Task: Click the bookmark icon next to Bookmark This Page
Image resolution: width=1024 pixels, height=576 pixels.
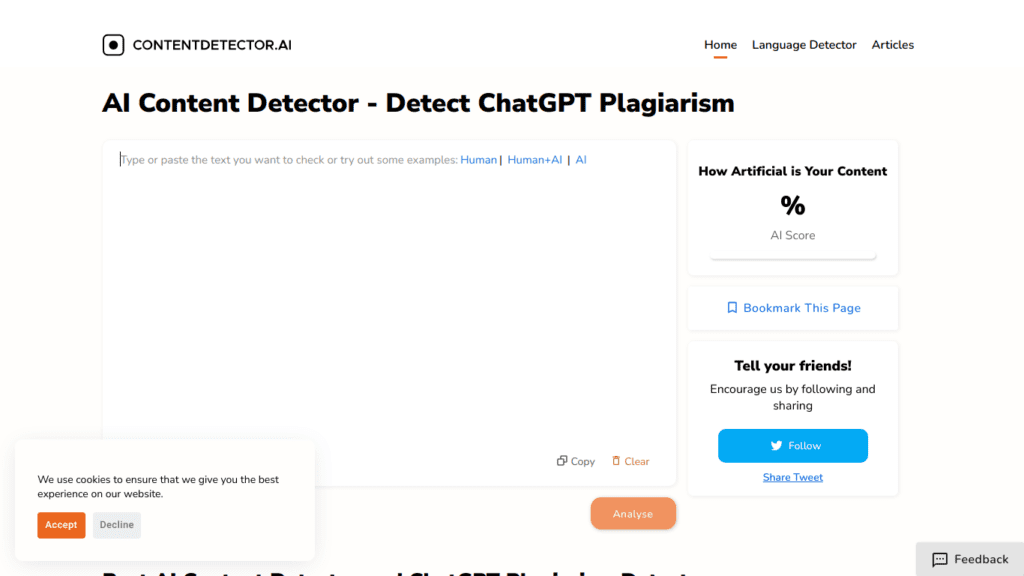Action: point(731,307)
